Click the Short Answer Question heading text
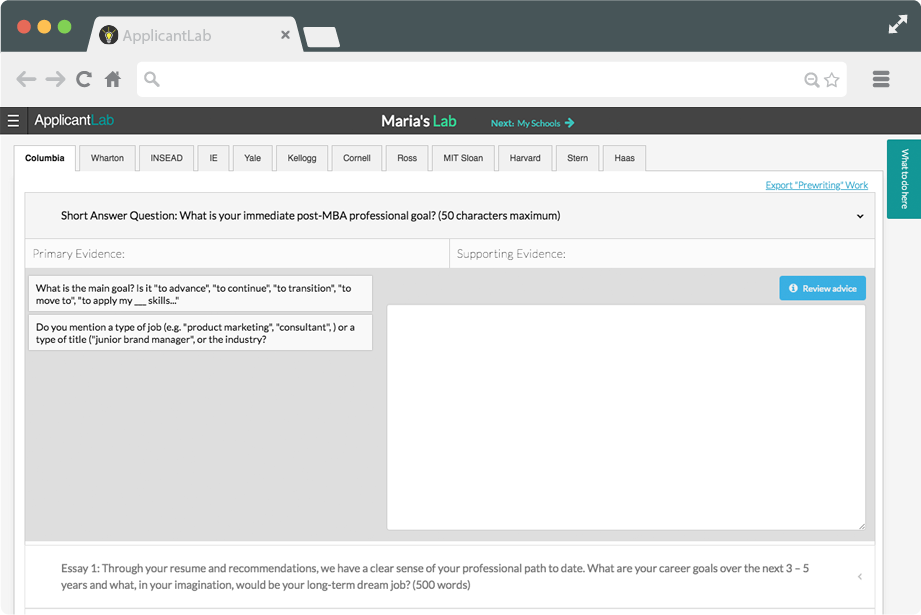 (x=310, y=216)
